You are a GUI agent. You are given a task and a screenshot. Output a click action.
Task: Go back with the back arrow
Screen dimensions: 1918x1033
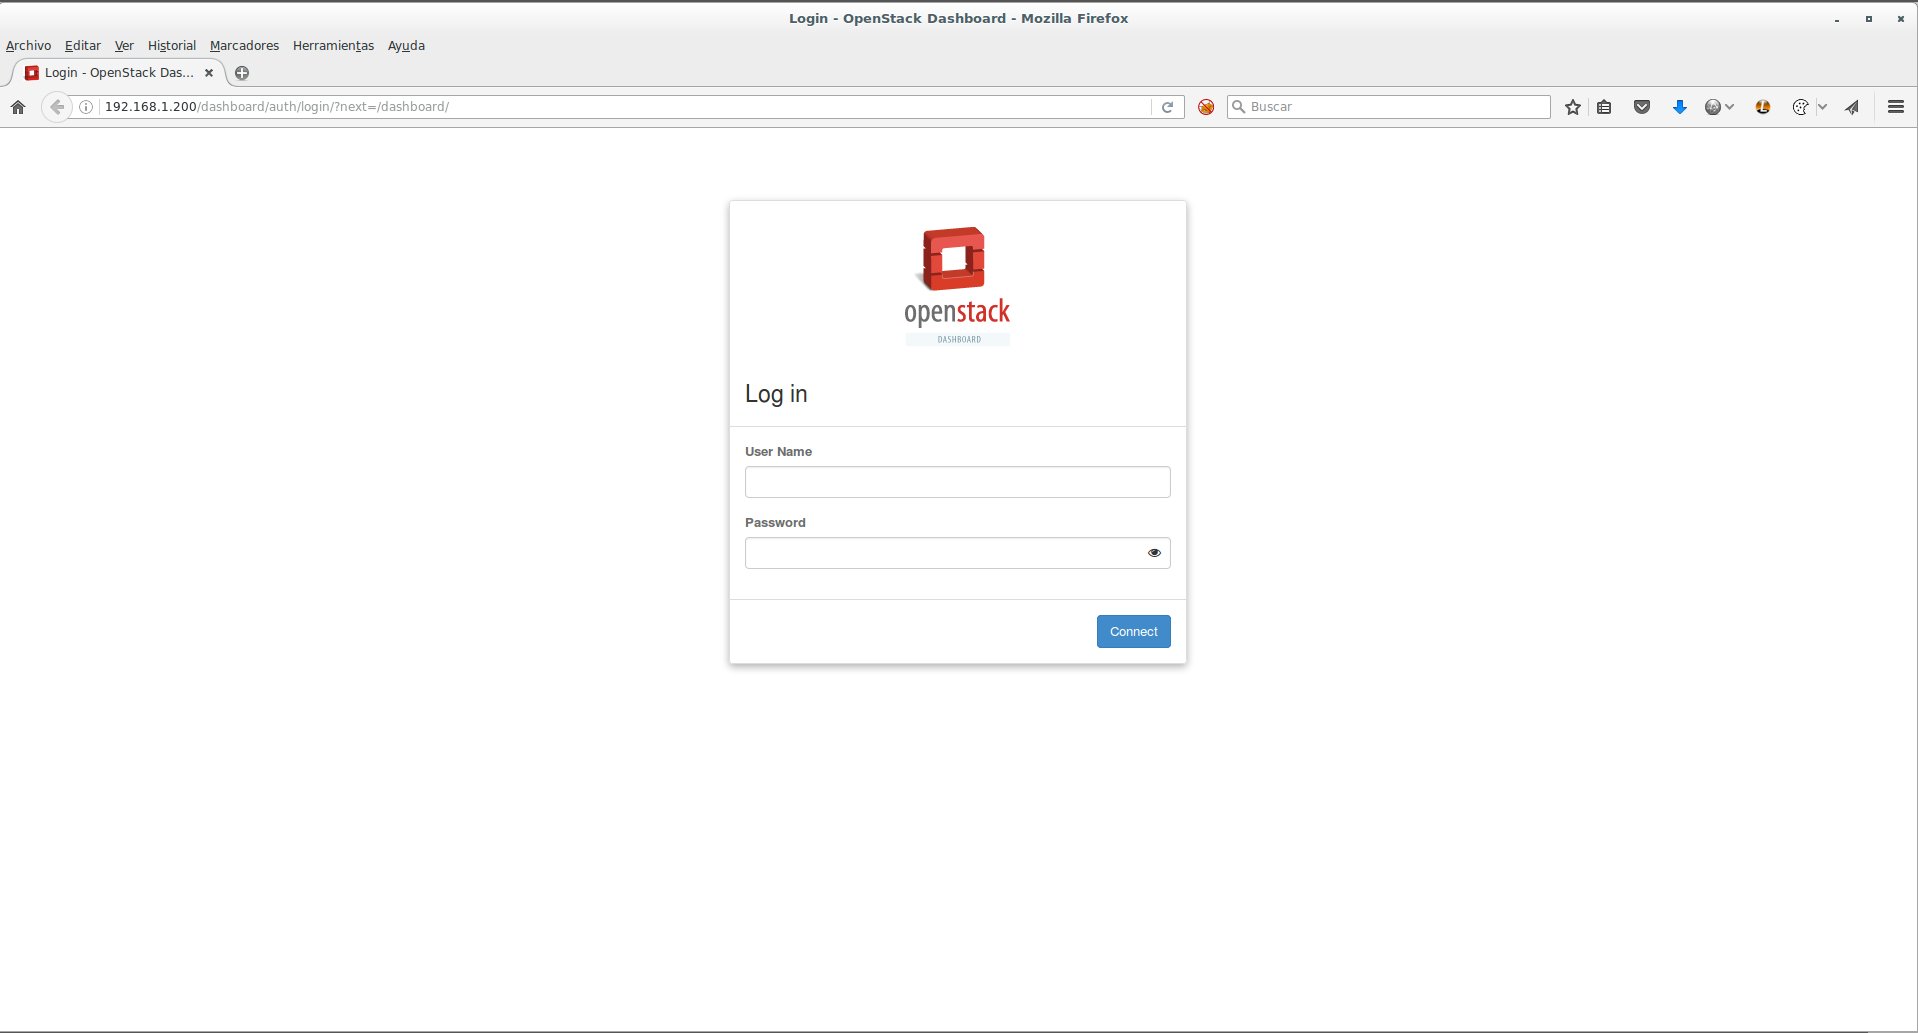tap(57, 107)
